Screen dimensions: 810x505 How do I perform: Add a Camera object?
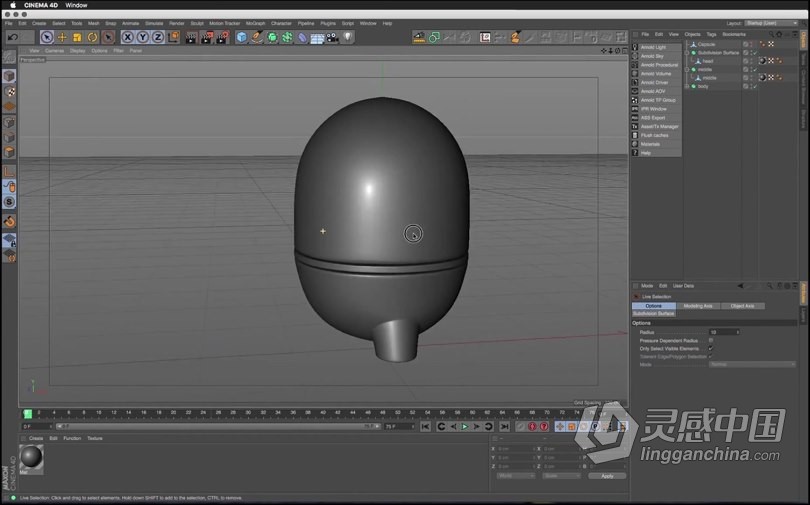(x=332, y=37)
